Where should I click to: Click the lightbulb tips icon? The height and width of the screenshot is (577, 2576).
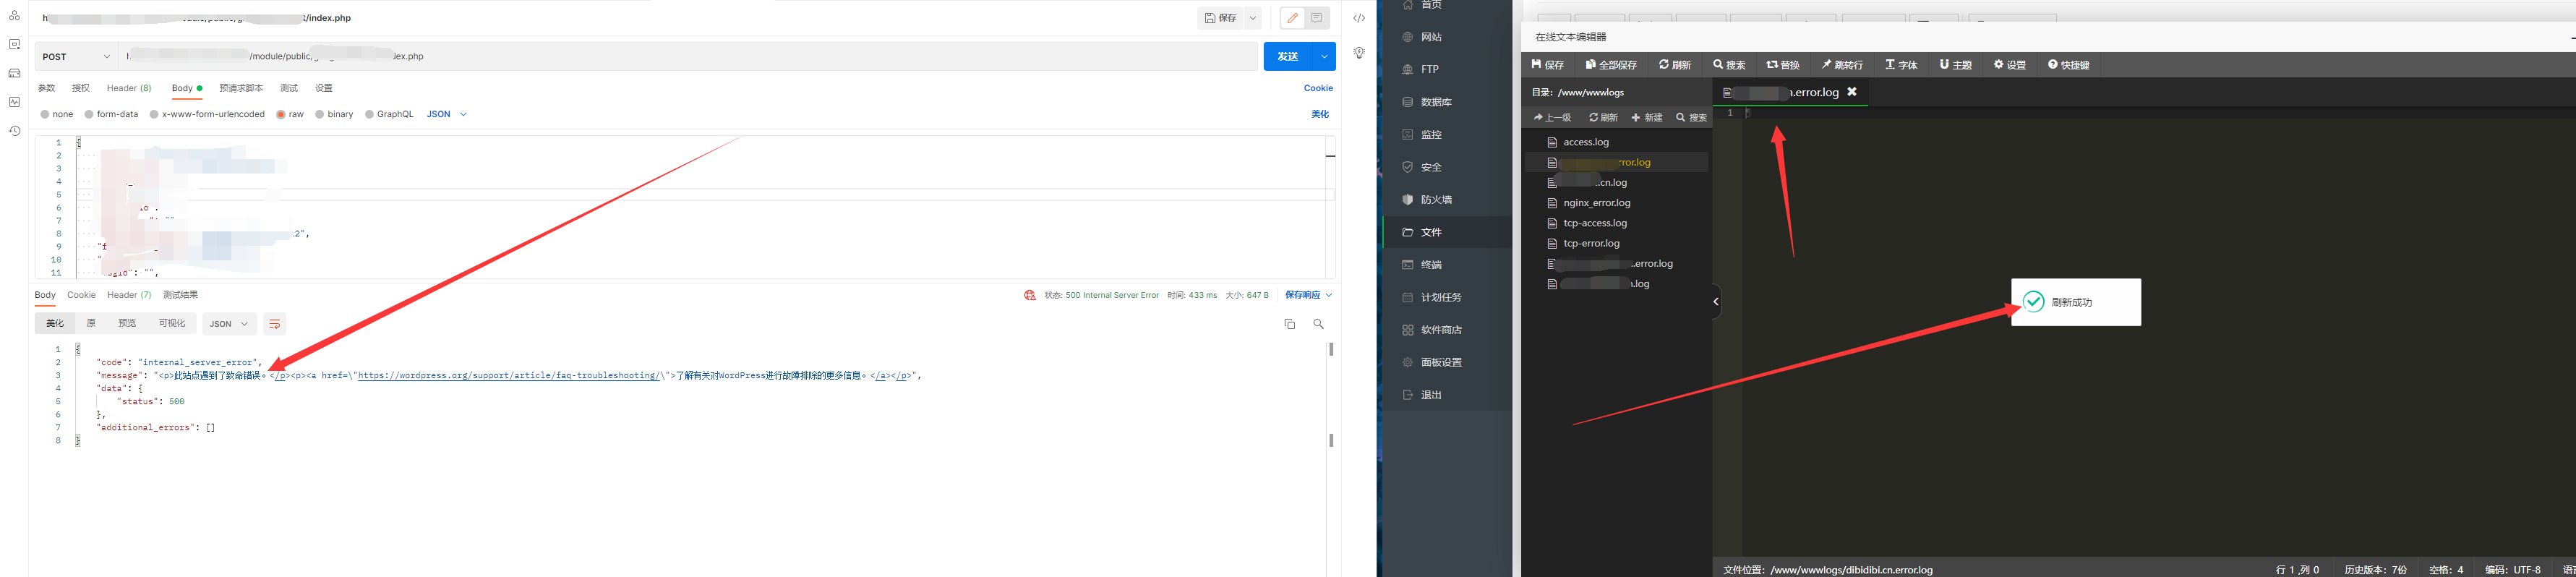(x=1359, y=53)
